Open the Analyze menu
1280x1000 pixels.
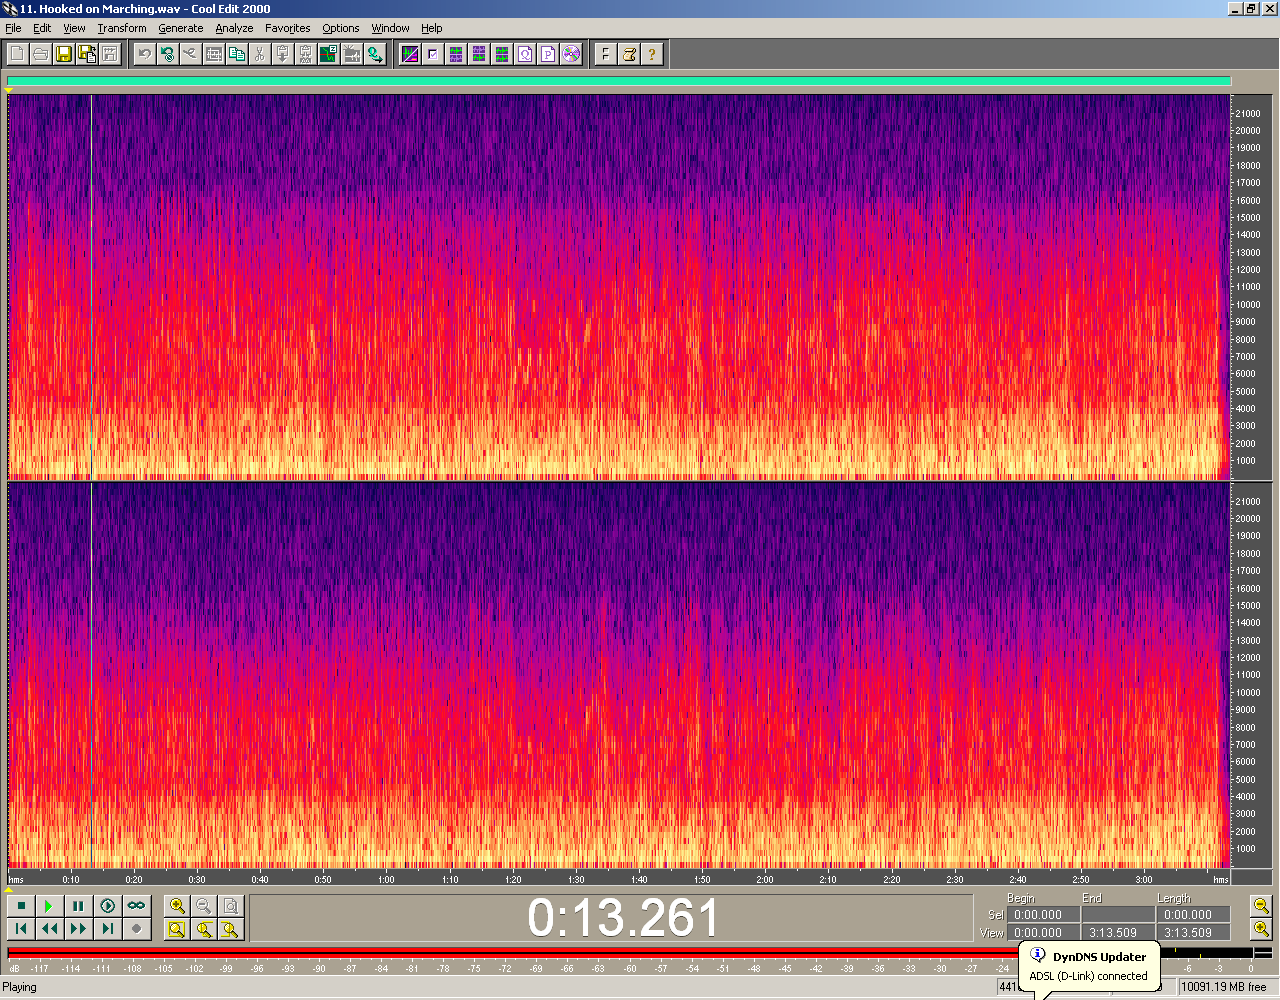234,28
